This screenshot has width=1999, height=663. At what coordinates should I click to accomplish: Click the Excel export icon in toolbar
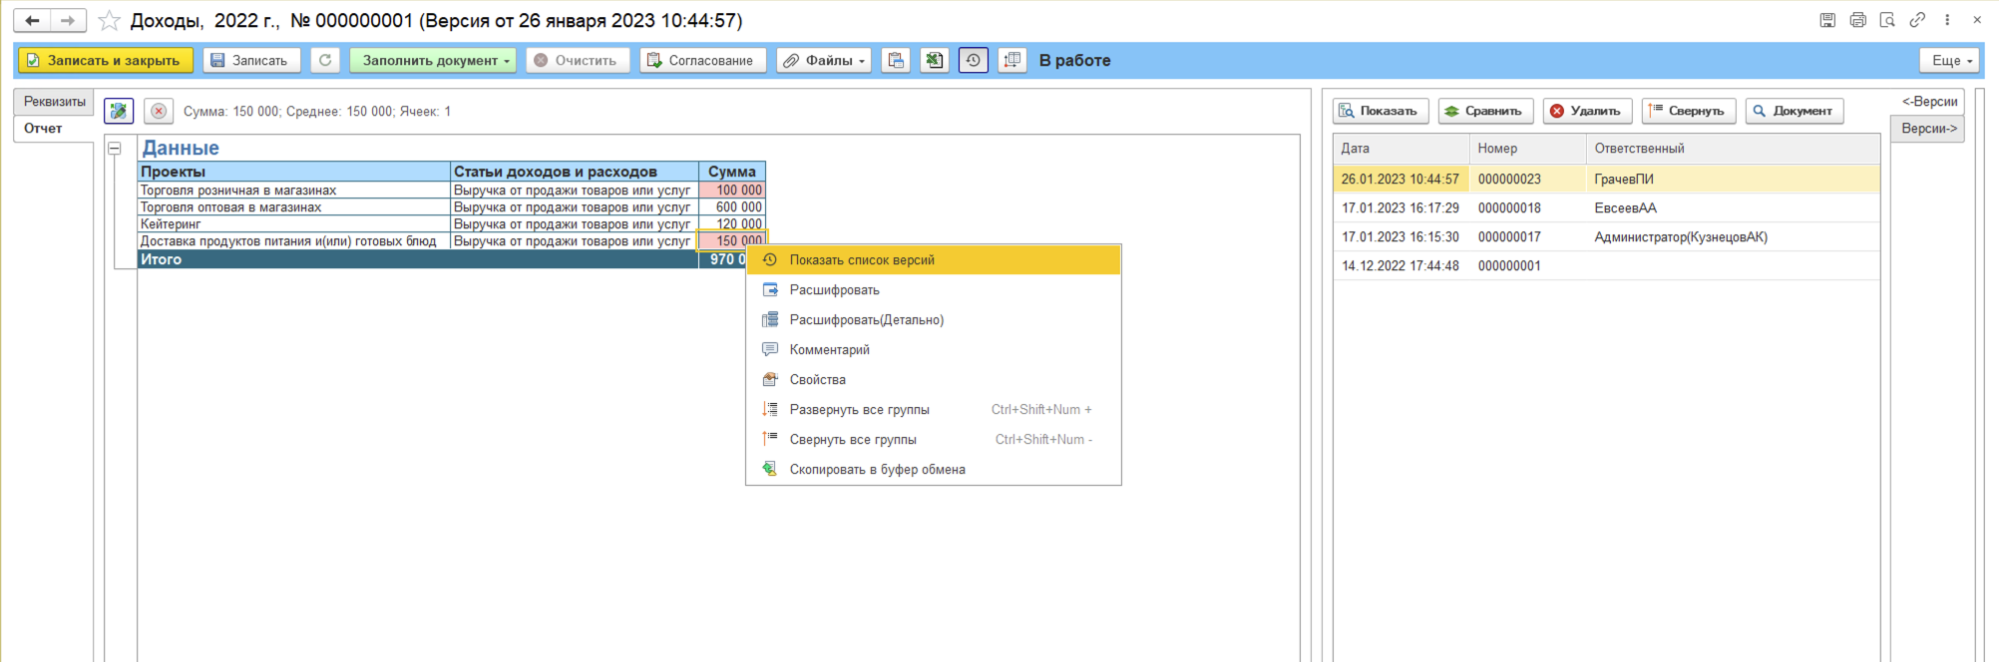(x=934, y=60)
